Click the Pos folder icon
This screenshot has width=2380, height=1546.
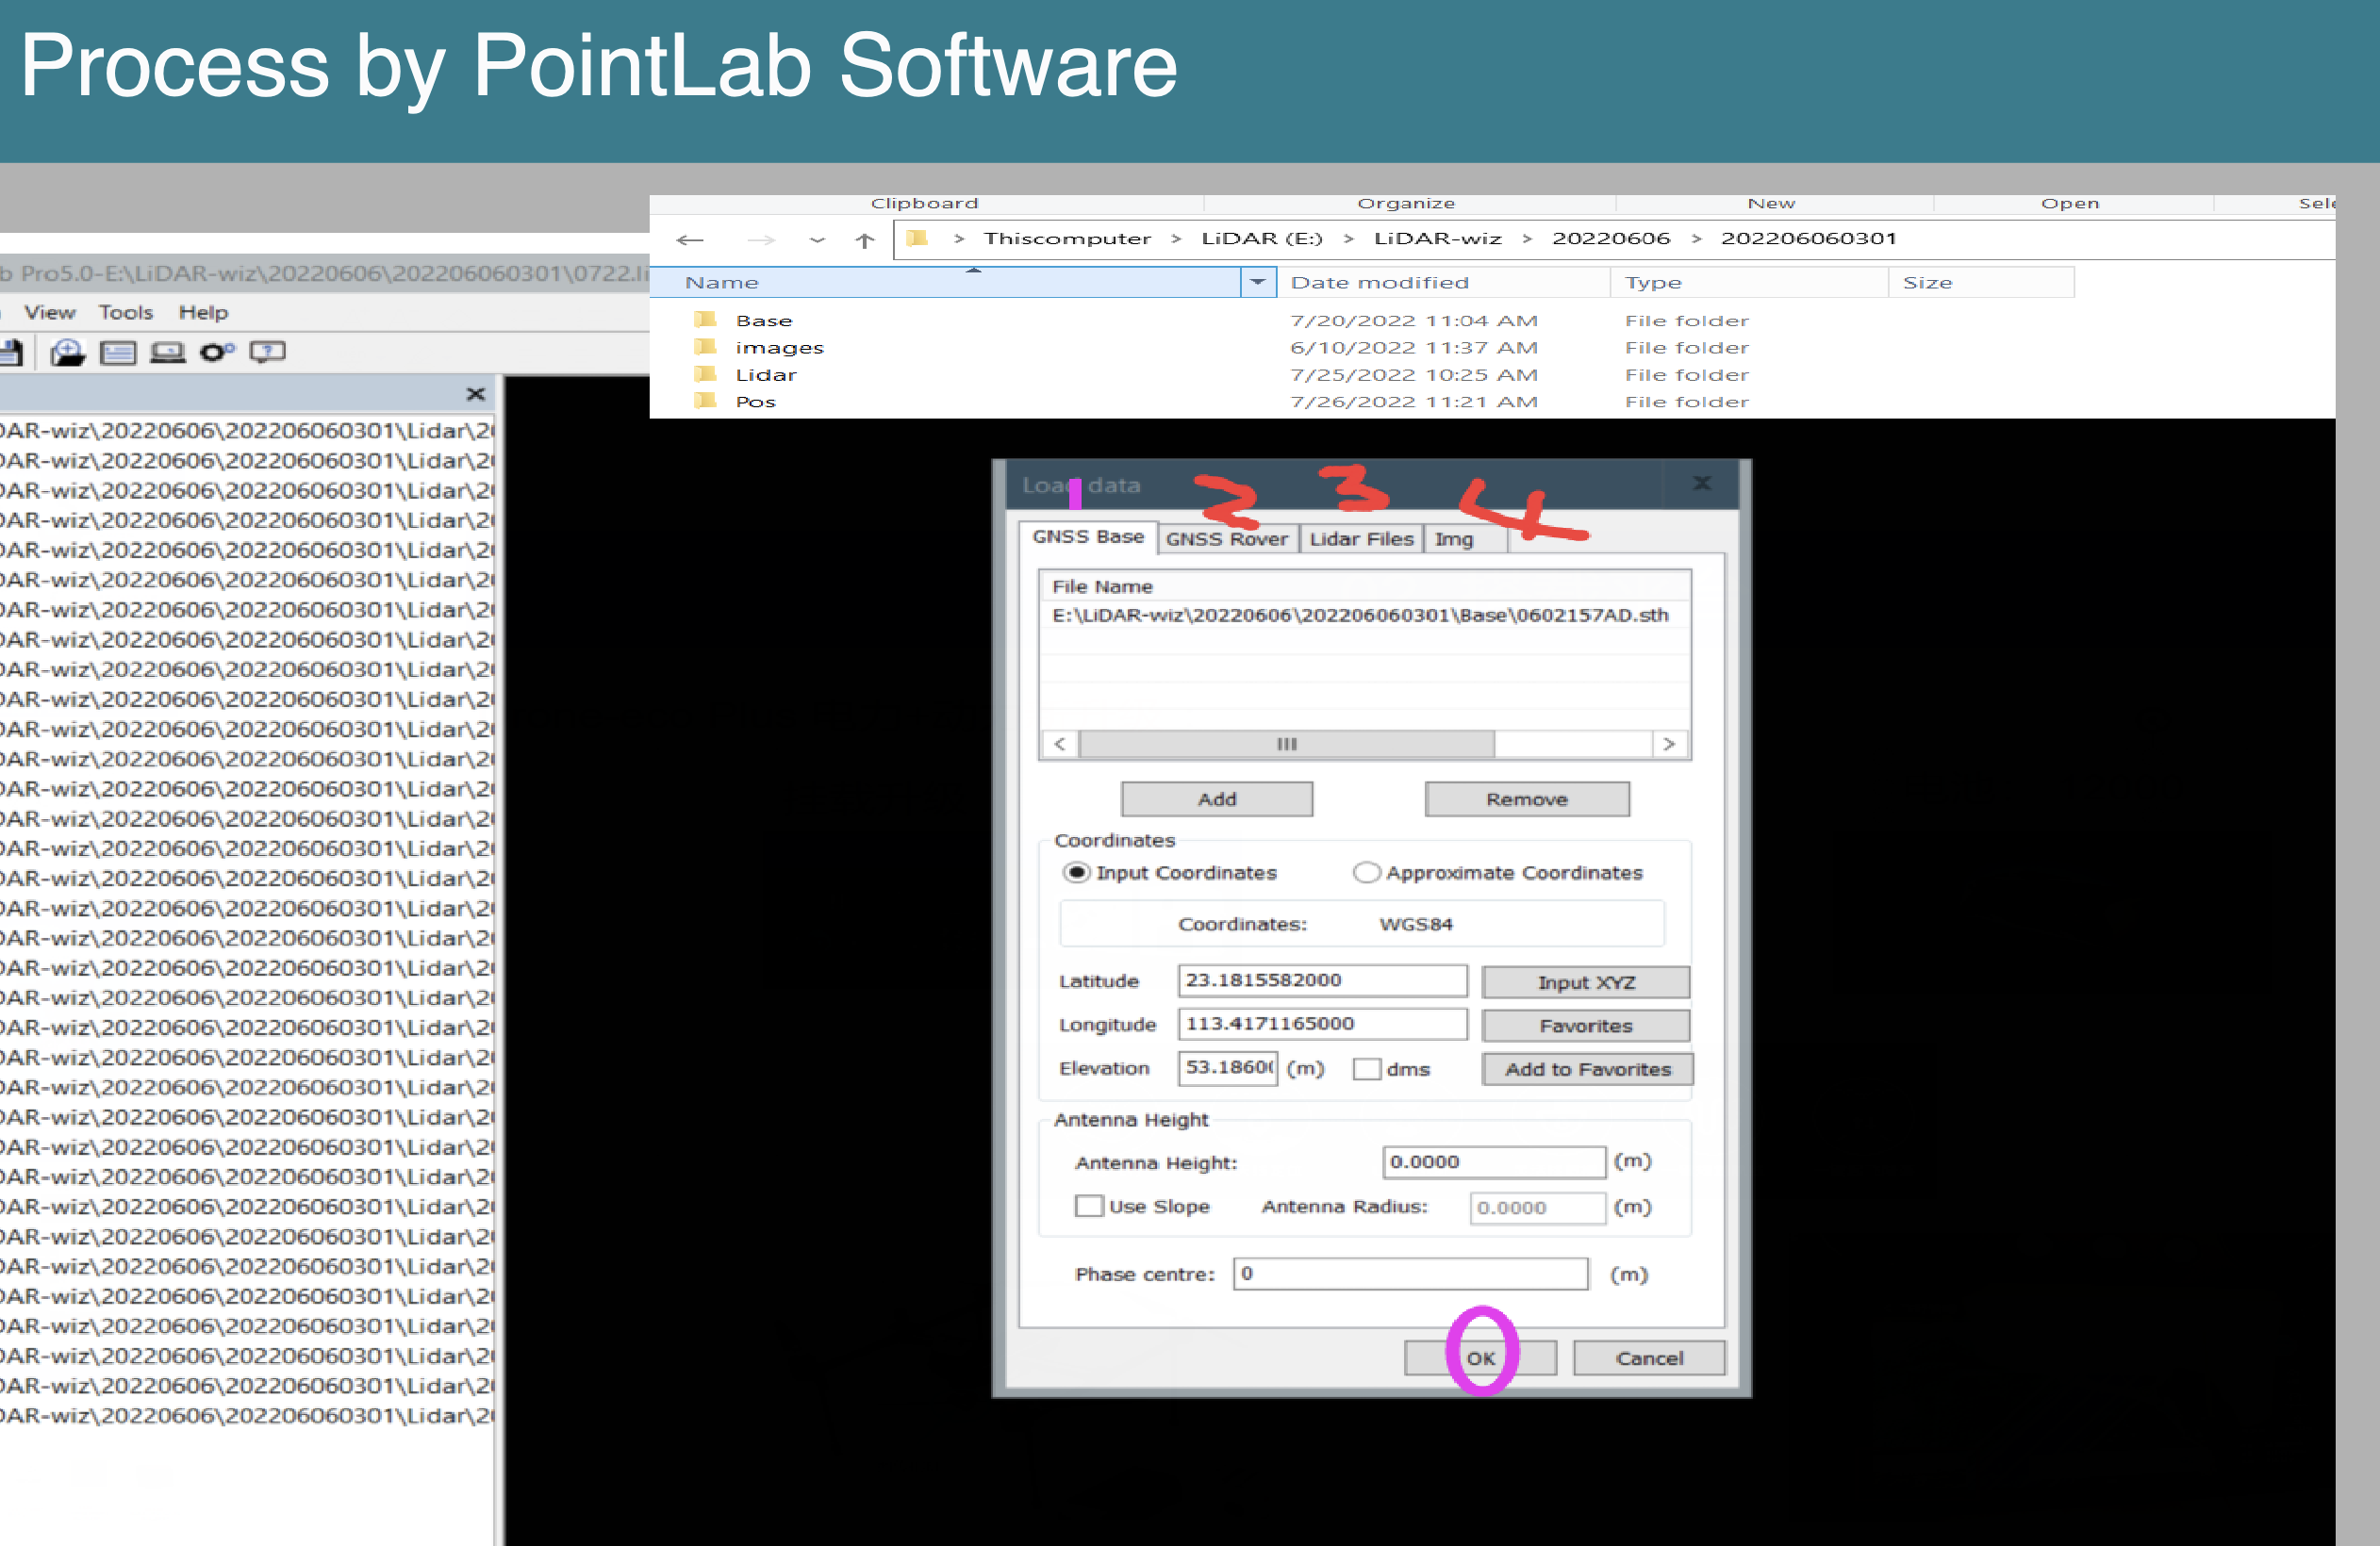pos(706,400)
